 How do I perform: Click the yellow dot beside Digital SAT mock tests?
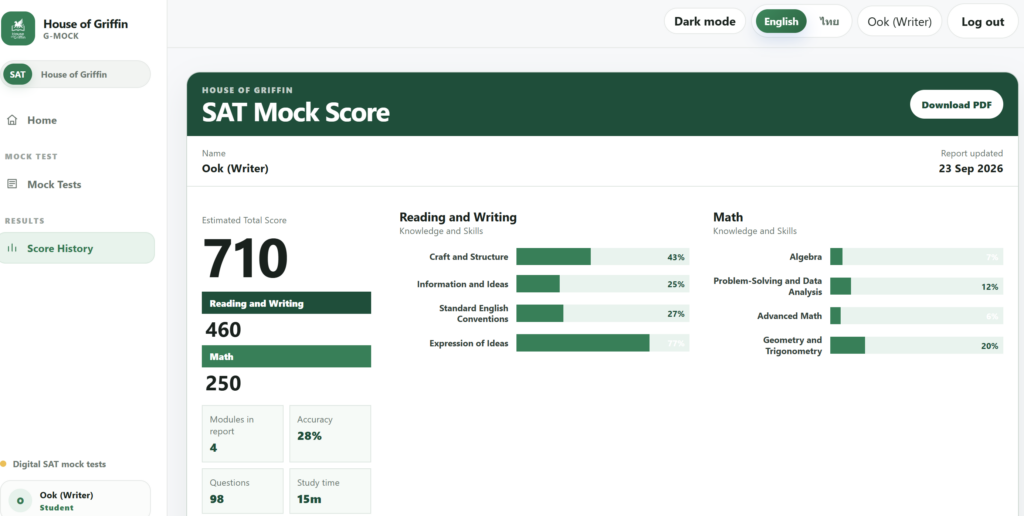tap(3, 464)
